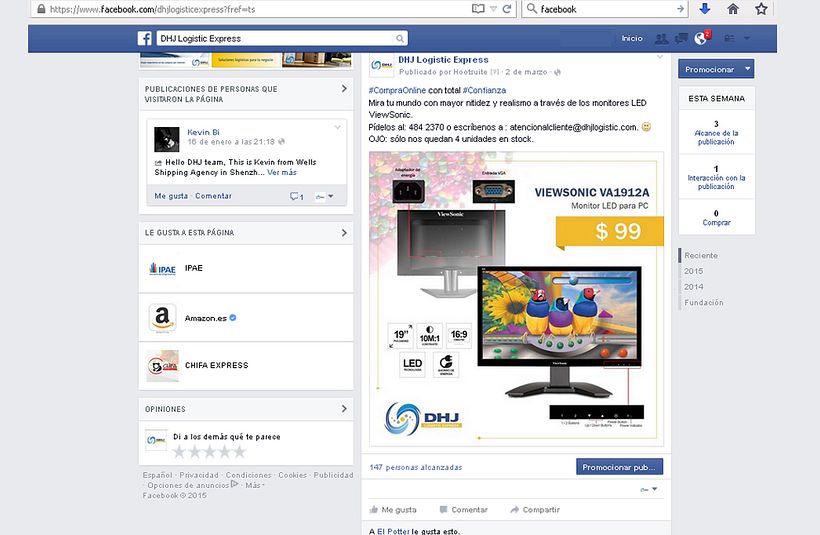Click Privacidad footer link
The height and width of the screenshot is (535, 820).
(x=199, y=475)
